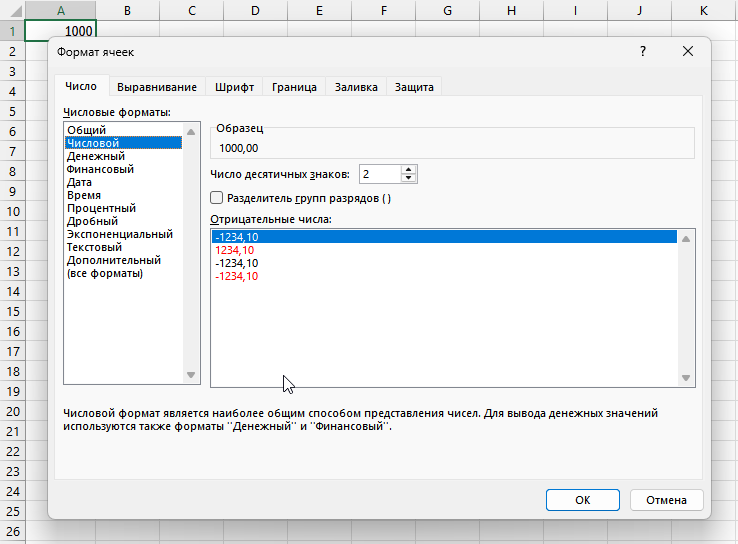The width and height of the screenshot is (738, 544).
Task: Select the Процентный format
Action: coord(101,208)
